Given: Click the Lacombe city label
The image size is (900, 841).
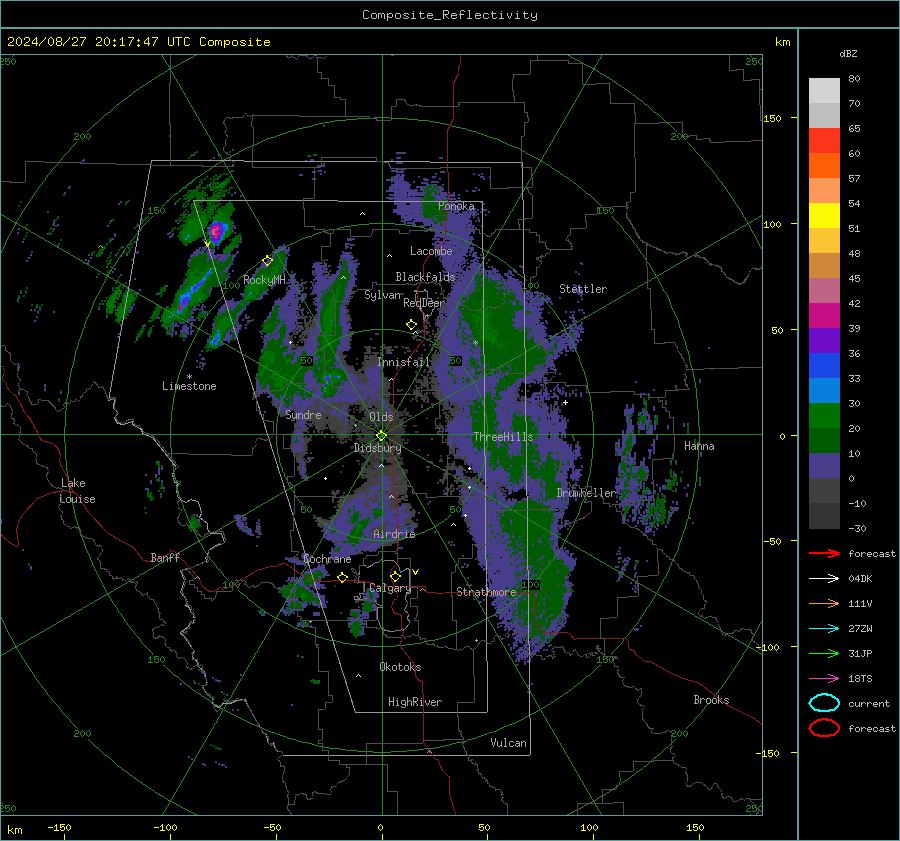Looking at the screenshot, I should [x=431, y=251].
